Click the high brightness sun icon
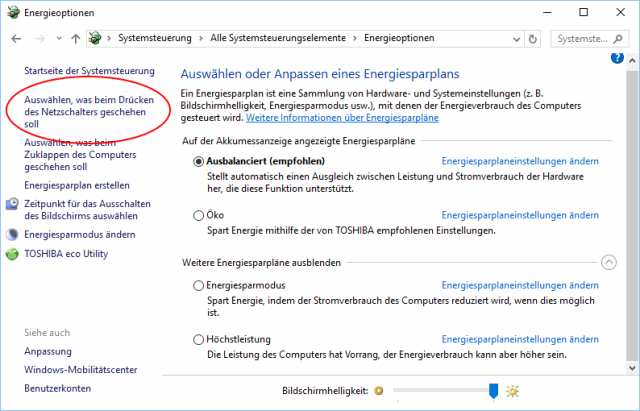The image size is (640, 411). click(x=514, y=390)
